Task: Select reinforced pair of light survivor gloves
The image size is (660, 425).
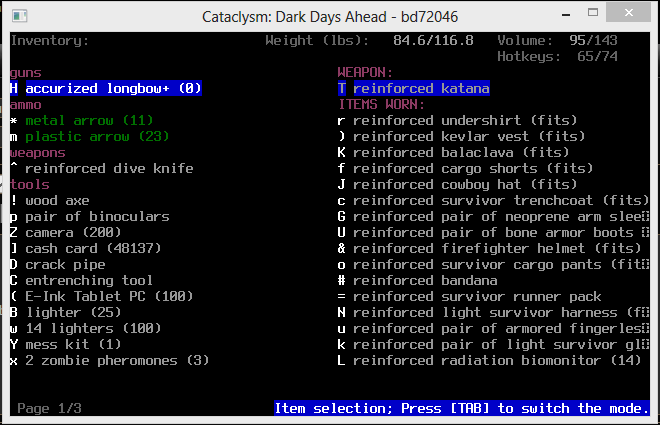Action: (x=493, y=345)
